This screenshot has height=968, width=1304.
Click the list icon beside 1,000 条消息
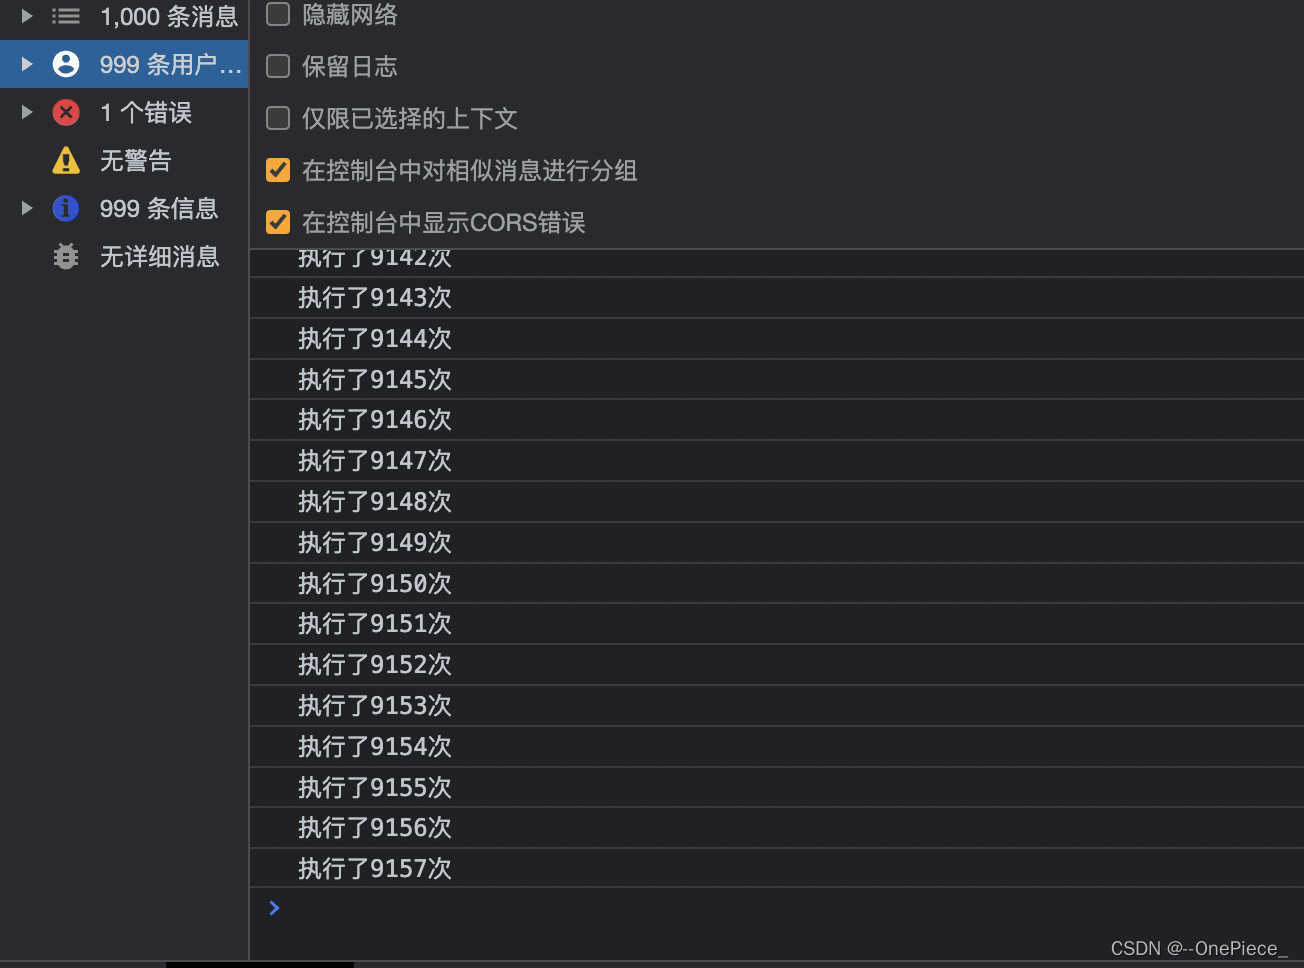click(66, 16)
